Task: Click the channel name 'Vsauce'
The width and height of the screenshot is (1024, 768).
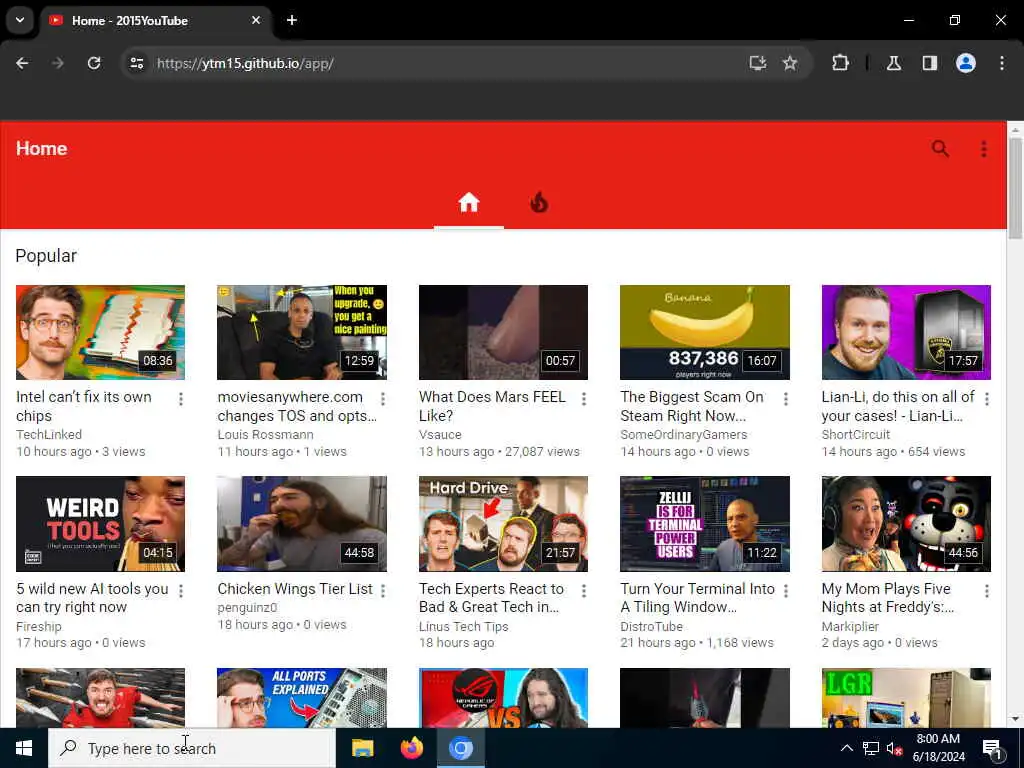Action: [440, 435]
